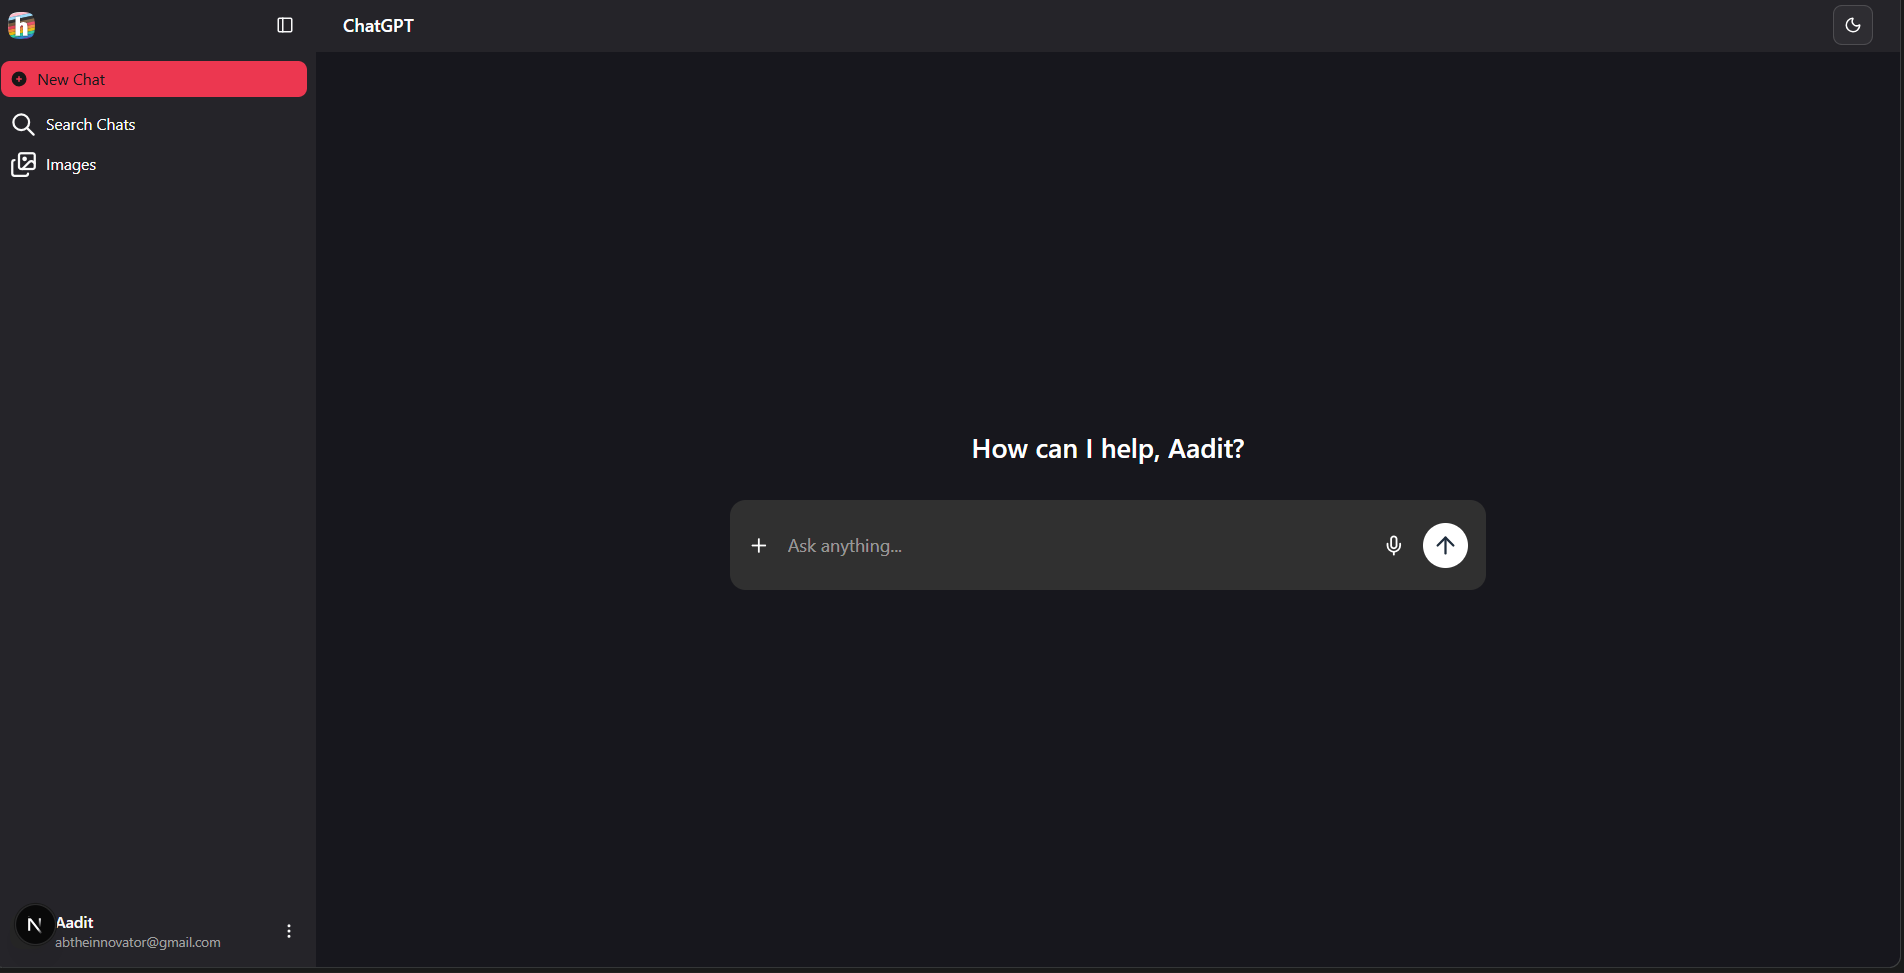Click the plus attach icon in prompt box
This screenshot has height=973, width=1904.
tap(759, 545)
